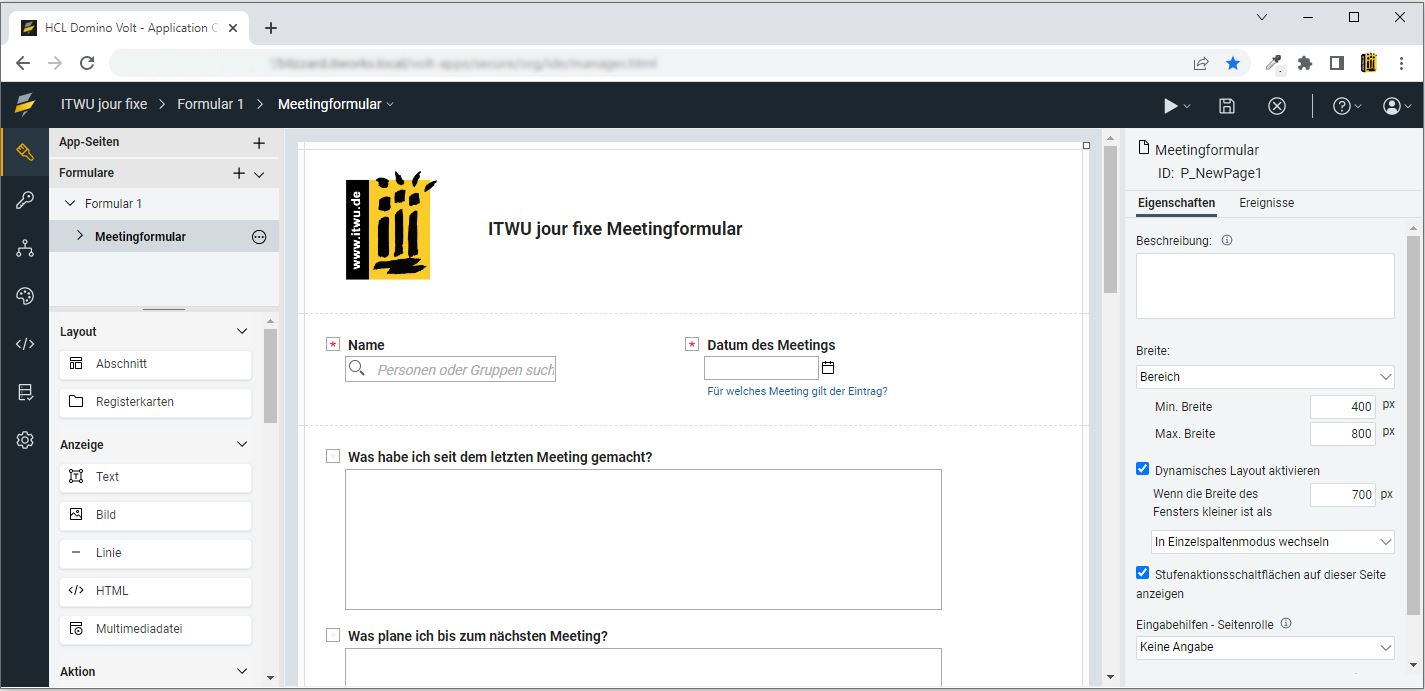Check 'Was plane ich bis zum nächsten Meeting' box

tap(333, 635)
